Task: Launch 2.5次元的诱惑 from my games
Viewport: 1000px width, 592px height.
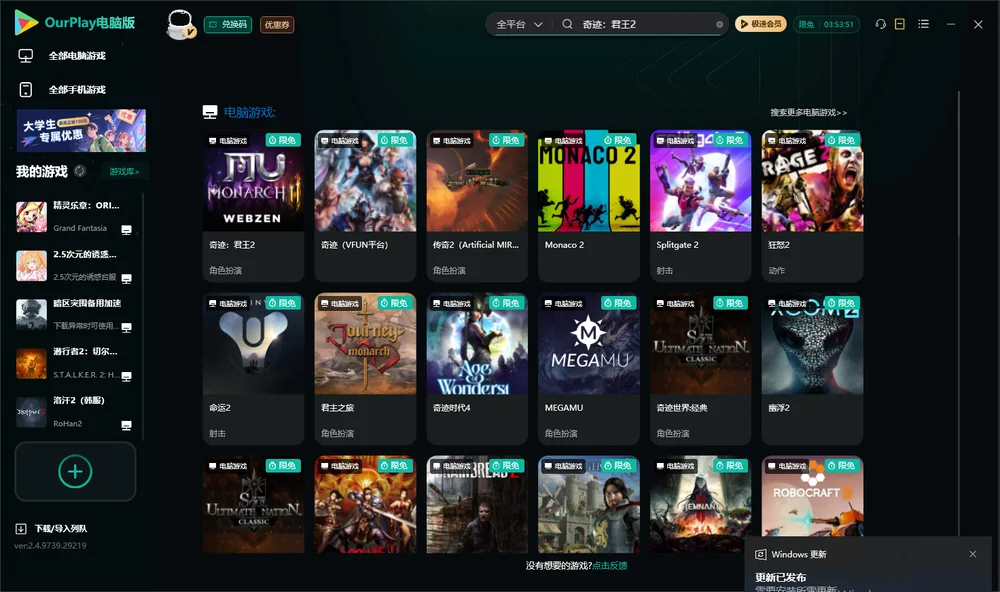Action: pyautogui.click(x=75, y=265)
